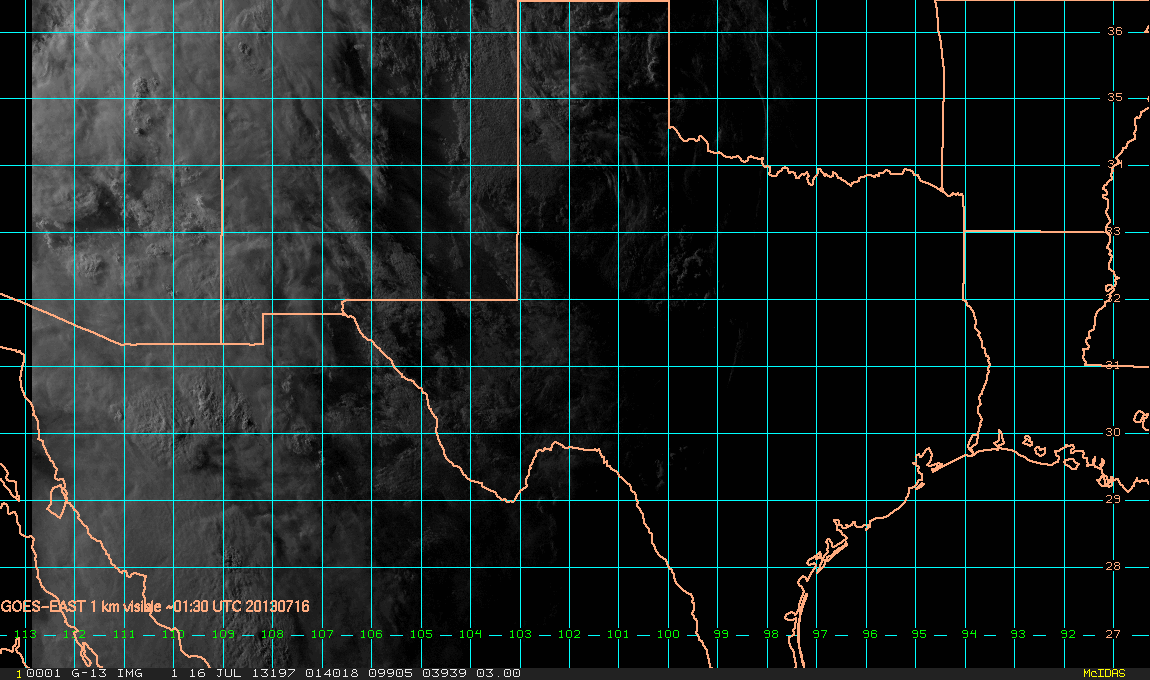Click longitude label 96
The width and height of the screenshot is (1150, 680).
pos(870,634)
